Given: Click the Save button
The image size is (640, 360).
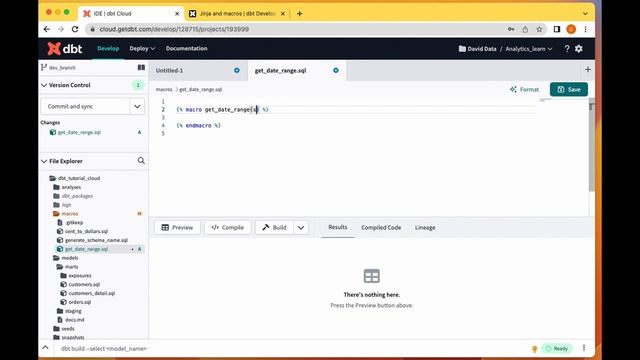Looking at the screenshot, I should [x=569, y=89].
